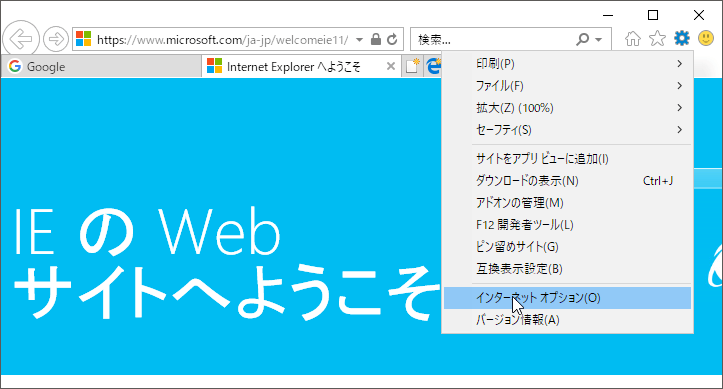Close the Internet Explorer window
Viewport: 723px width, 389px height.
[699, 15]
